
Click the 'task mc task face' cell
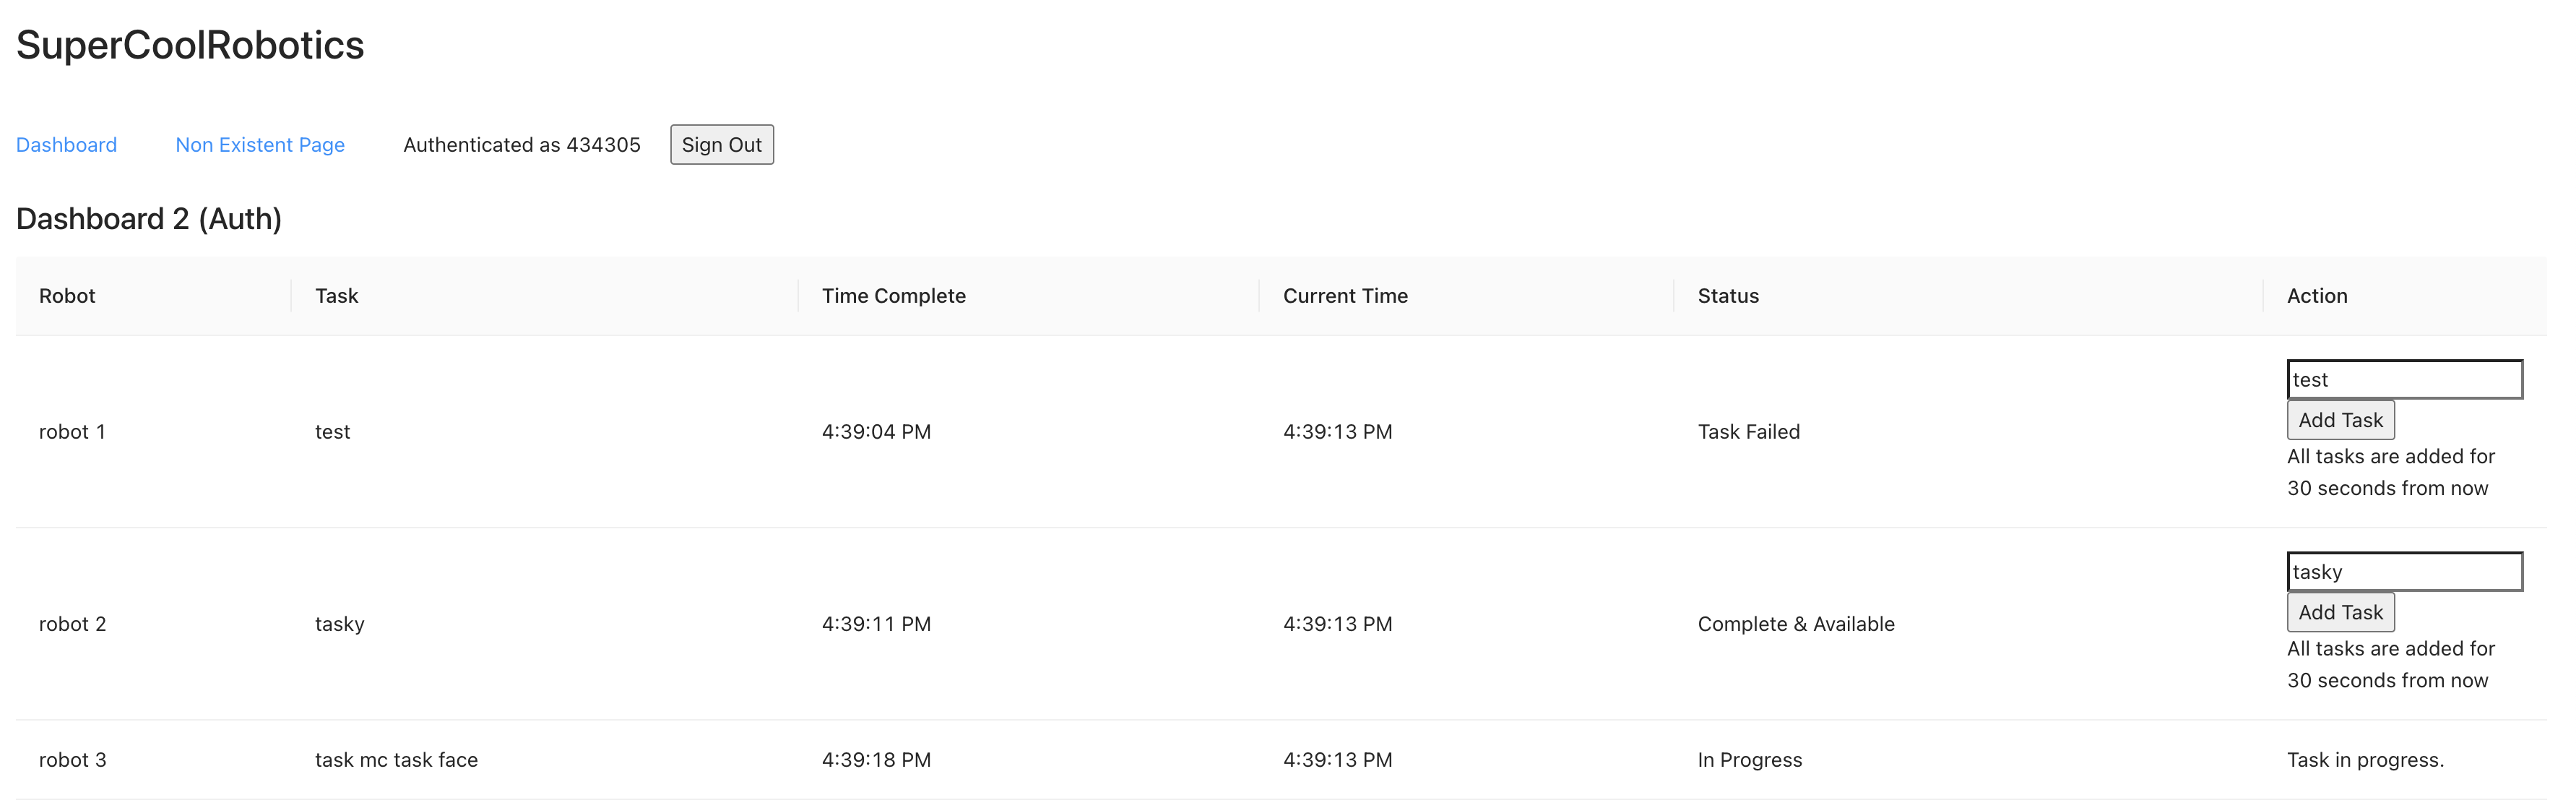(396, 760)
